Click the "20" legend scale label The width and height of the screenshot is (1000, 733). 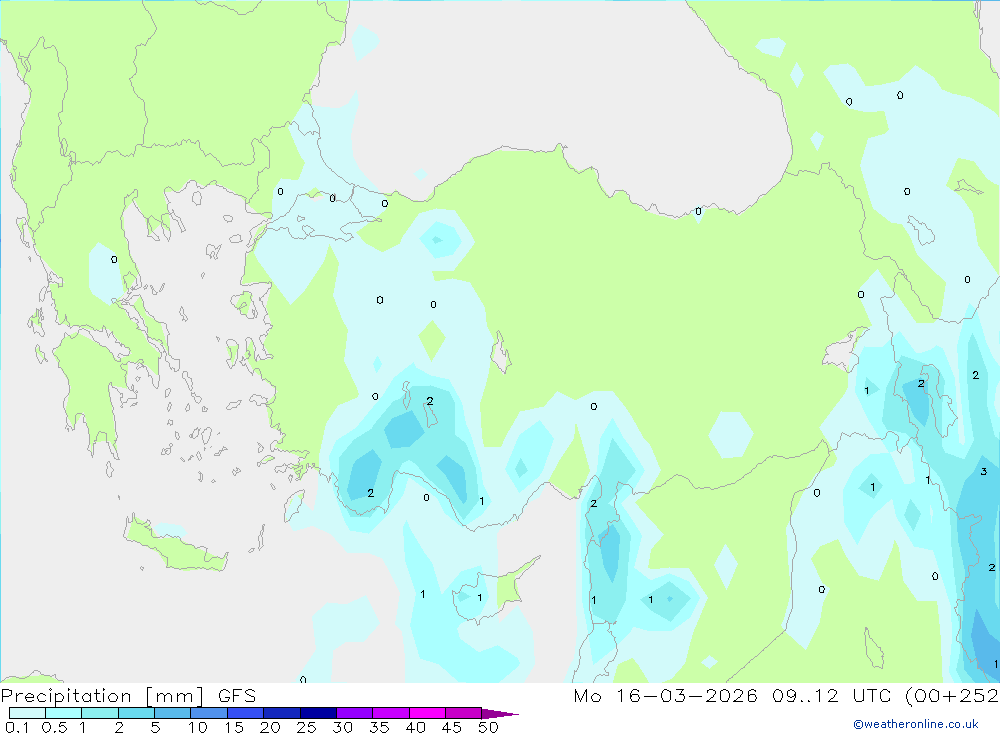click(x=270, y=727)
